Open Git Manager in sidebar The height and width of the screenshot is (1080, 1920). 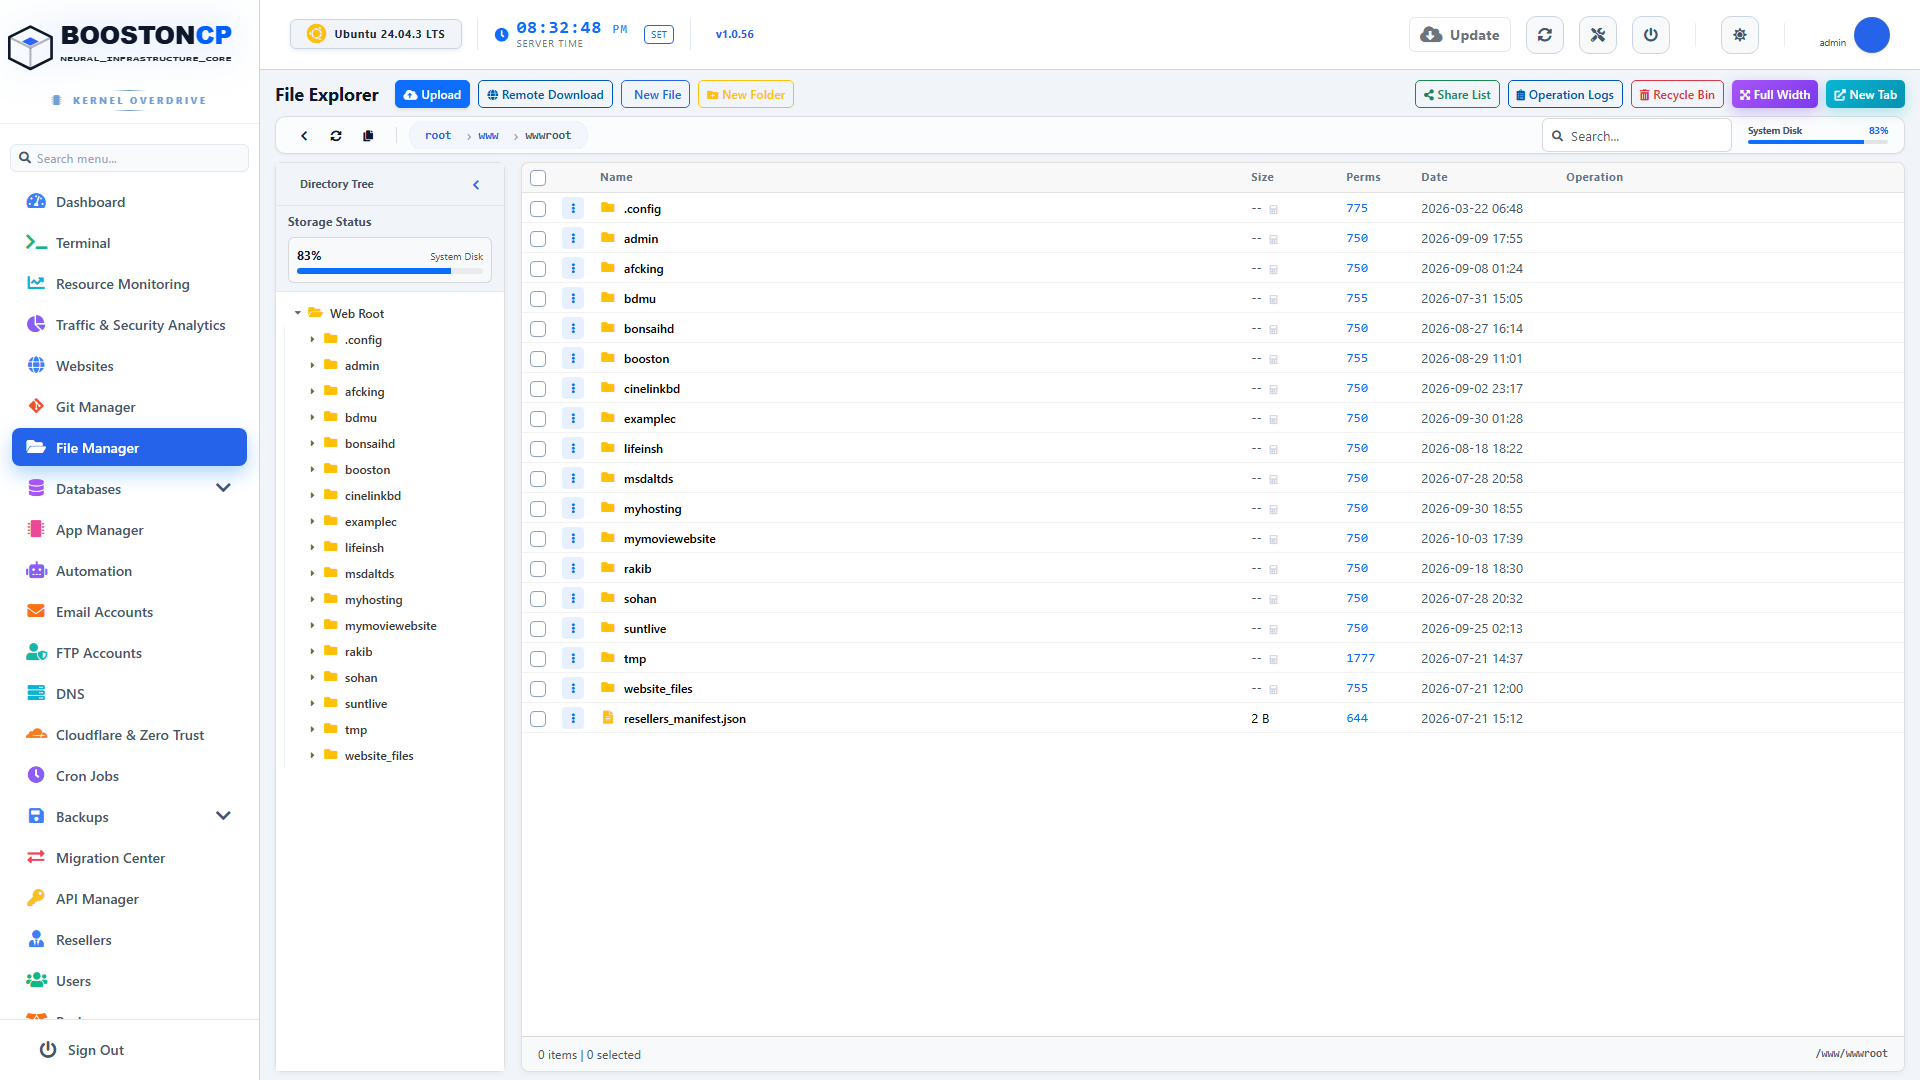tap(129, 407)
